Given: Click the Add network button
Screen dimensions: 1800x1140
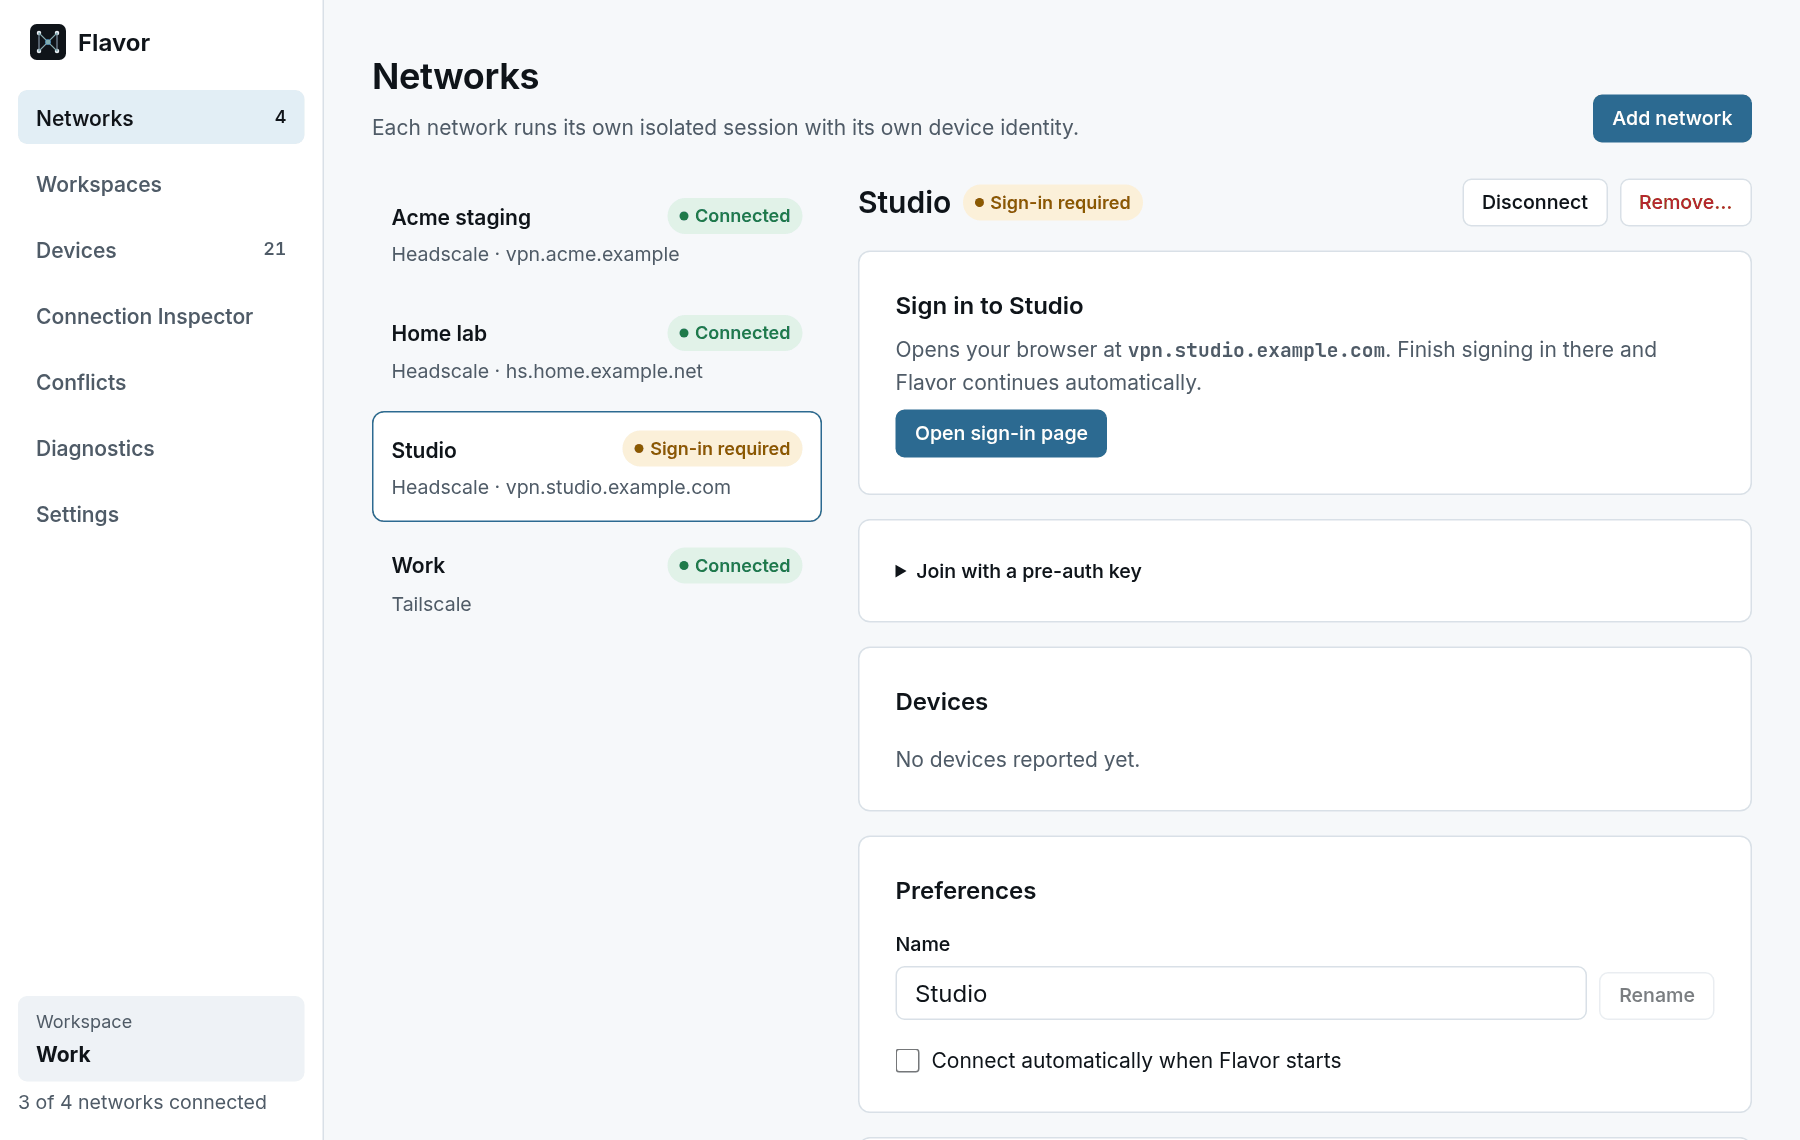Looking at the screenshot, I should click(x=1672, y=118).
